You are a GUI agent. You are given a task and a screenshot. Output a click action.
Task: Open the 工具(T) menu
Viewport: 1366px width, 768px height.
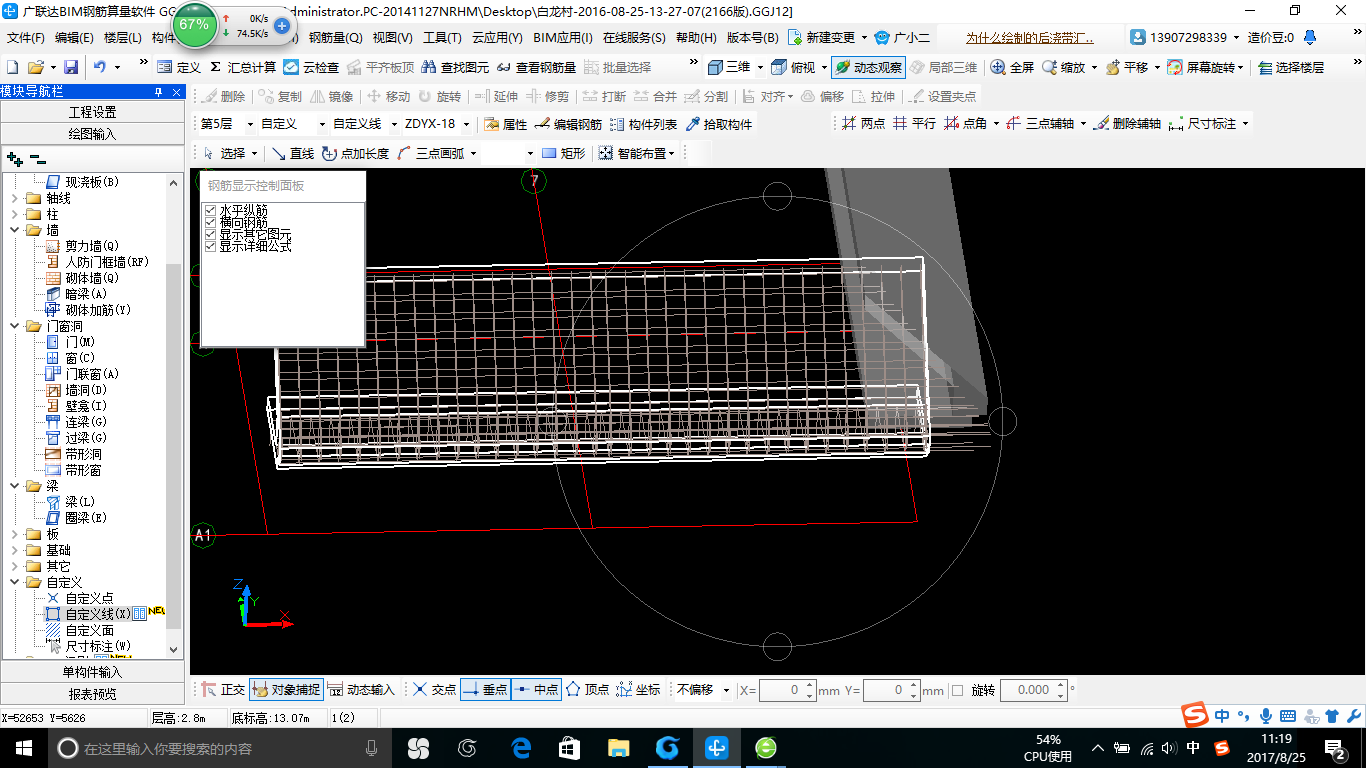point(442,38)
